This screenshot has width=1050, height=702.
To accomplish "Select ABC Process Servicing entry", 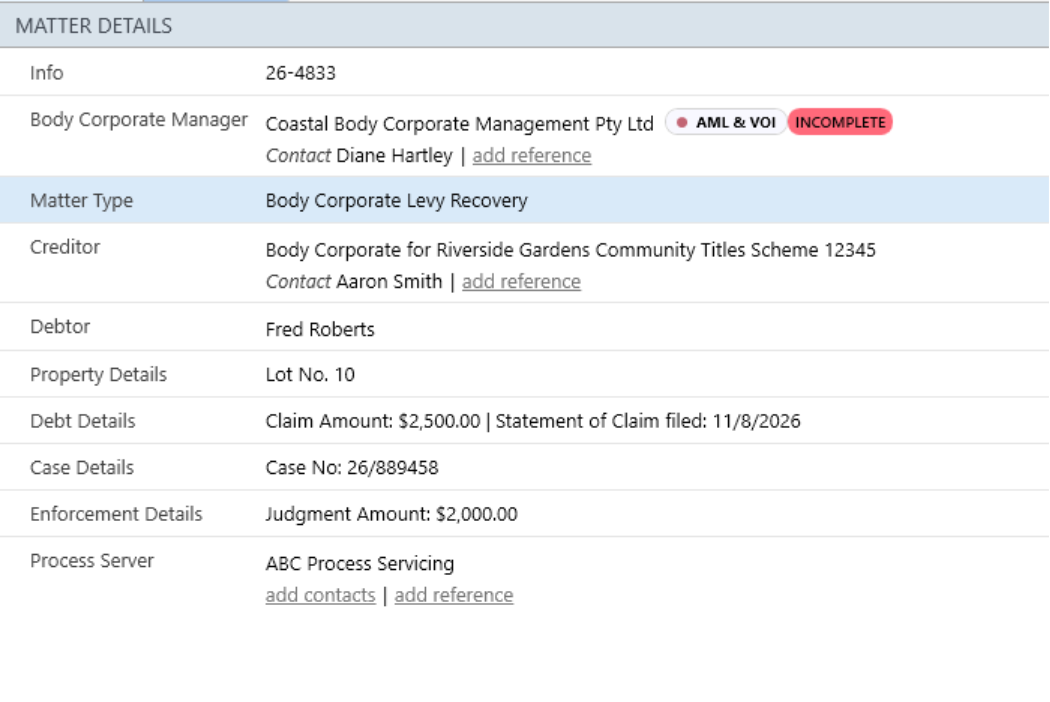I will pos(360,564).
